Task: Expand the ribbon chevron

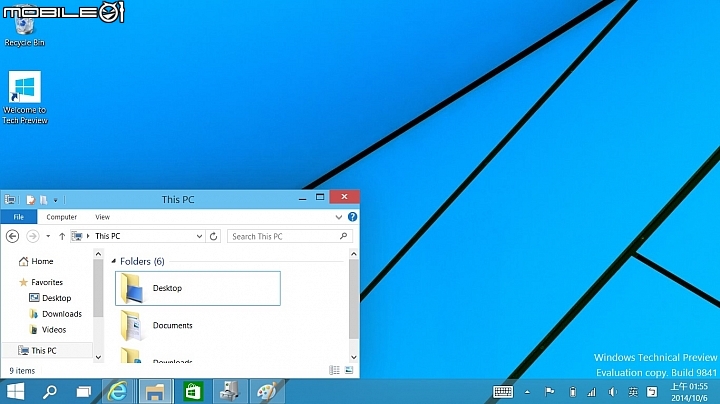Action: coord(338,217)
